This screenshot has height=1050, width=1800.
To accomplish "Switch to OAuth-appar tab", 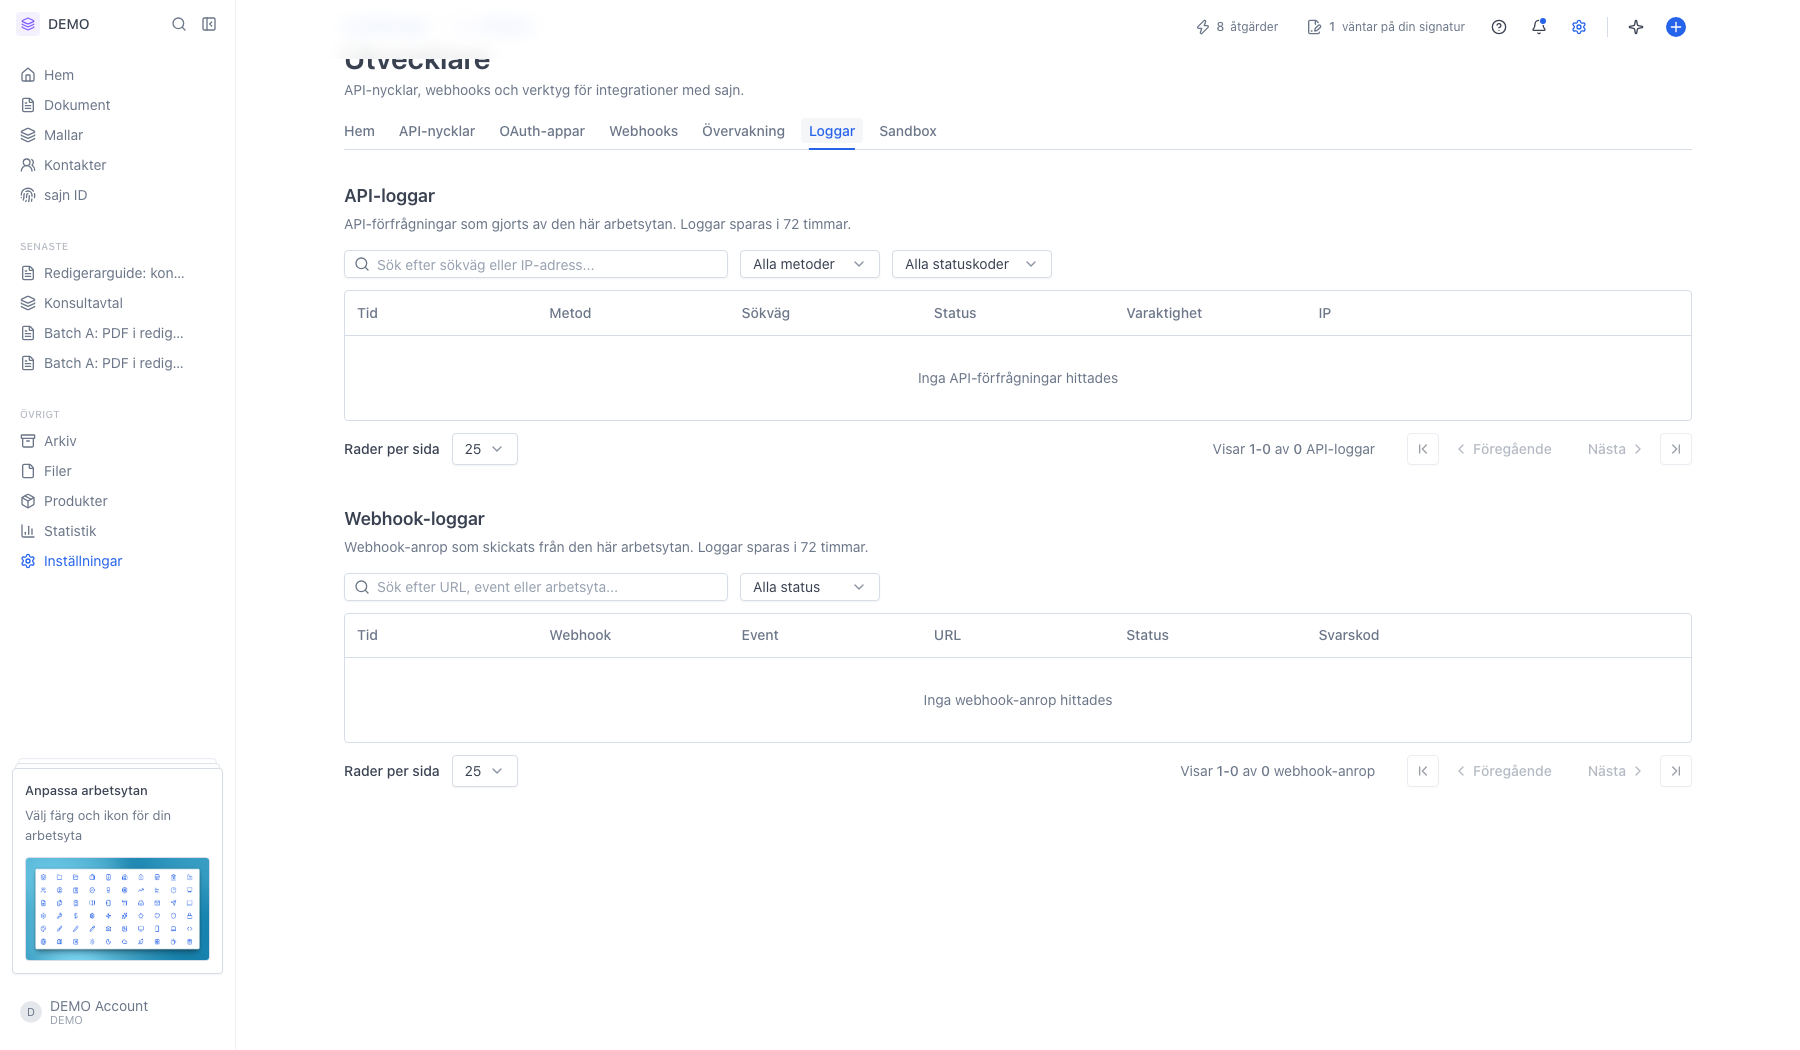I will click(542, 131).
